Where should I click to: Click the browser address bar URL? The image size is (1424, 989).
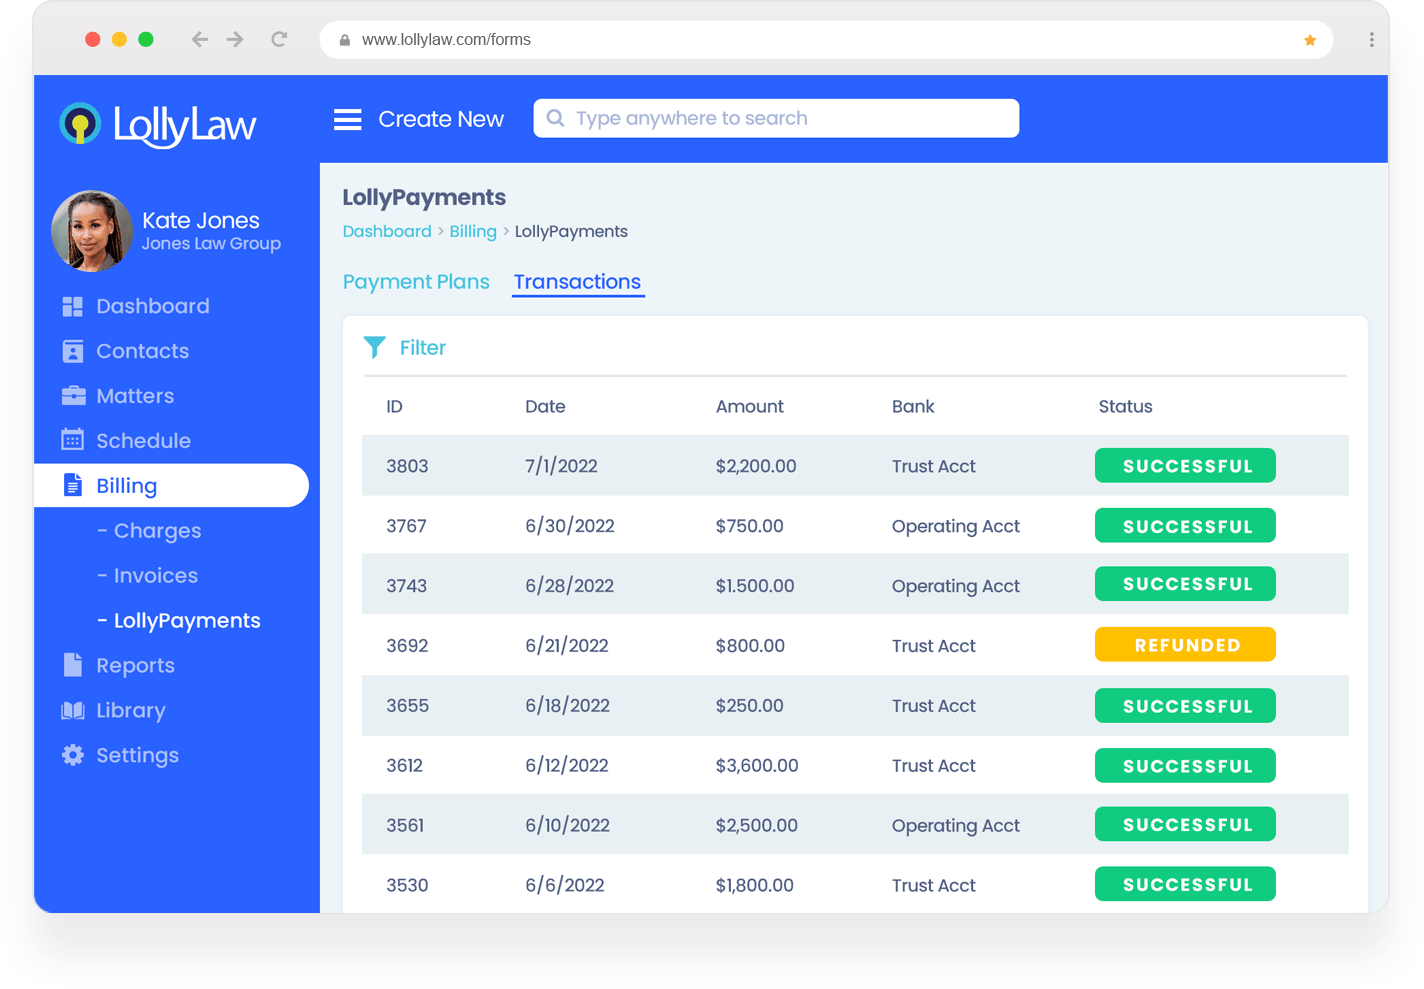(x=446, y=40)
